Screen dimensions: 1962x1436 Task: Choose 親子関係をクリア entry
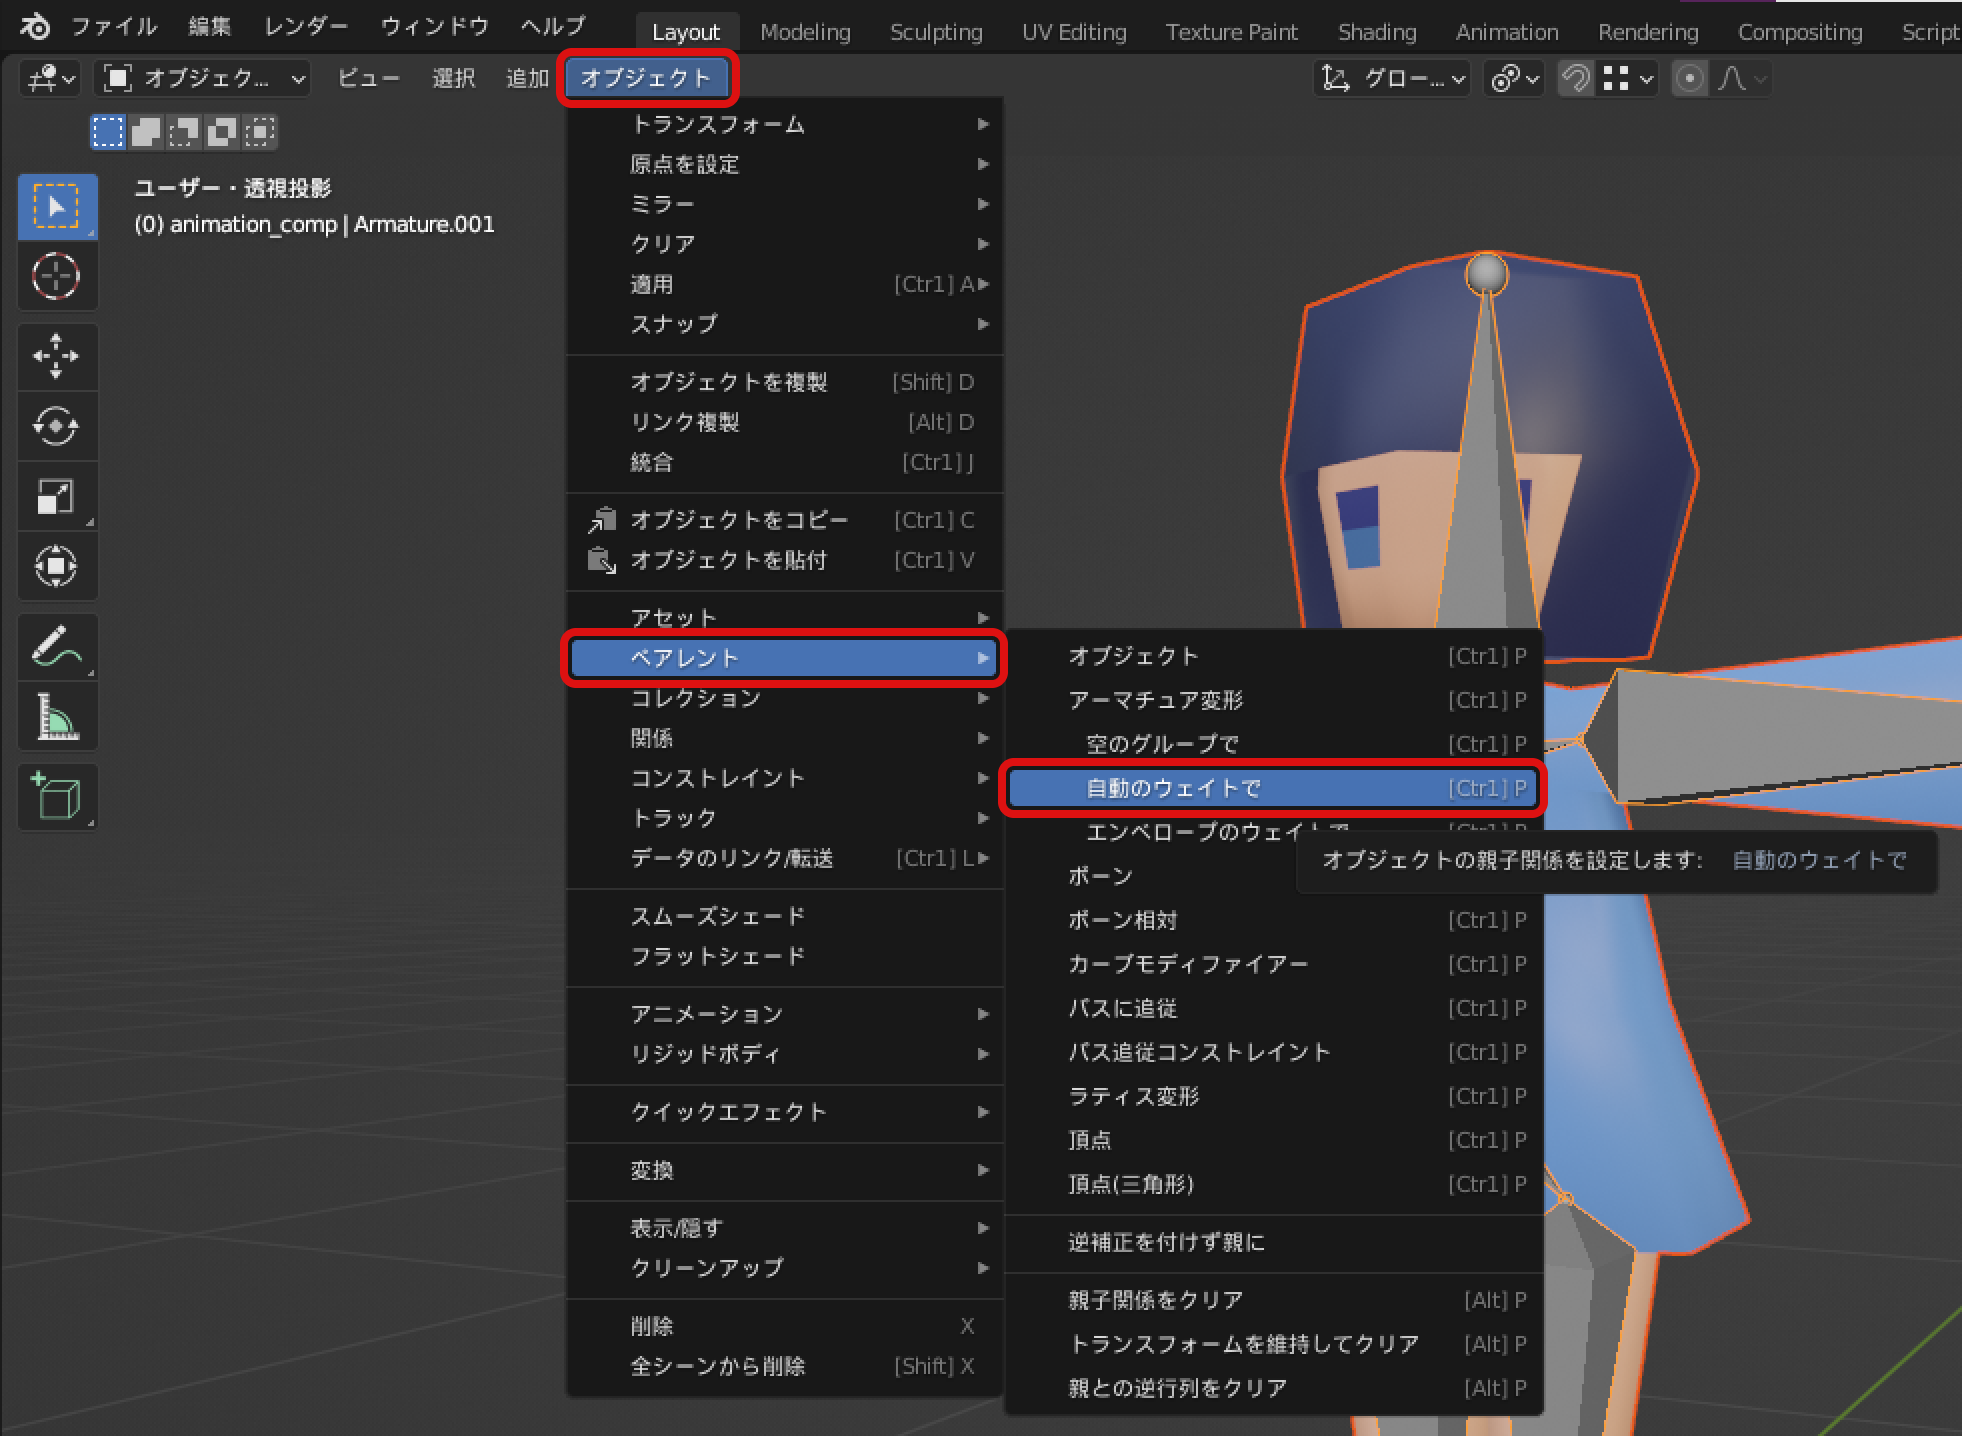click(1273, 1300)
